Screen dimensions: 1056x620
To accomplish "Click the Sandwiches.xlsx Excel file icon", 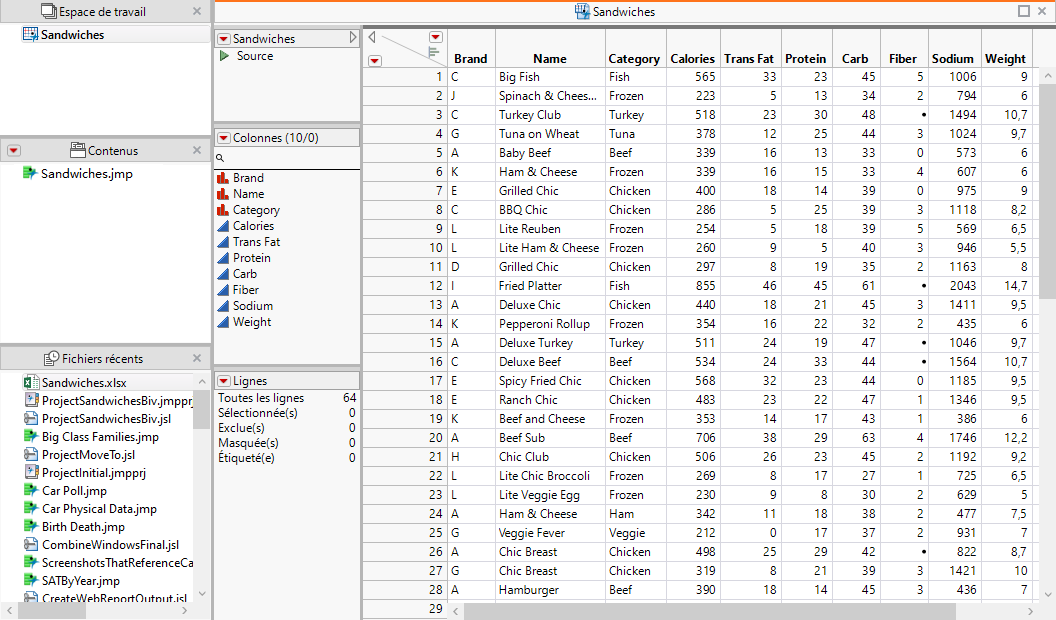I will coord(30,382).
